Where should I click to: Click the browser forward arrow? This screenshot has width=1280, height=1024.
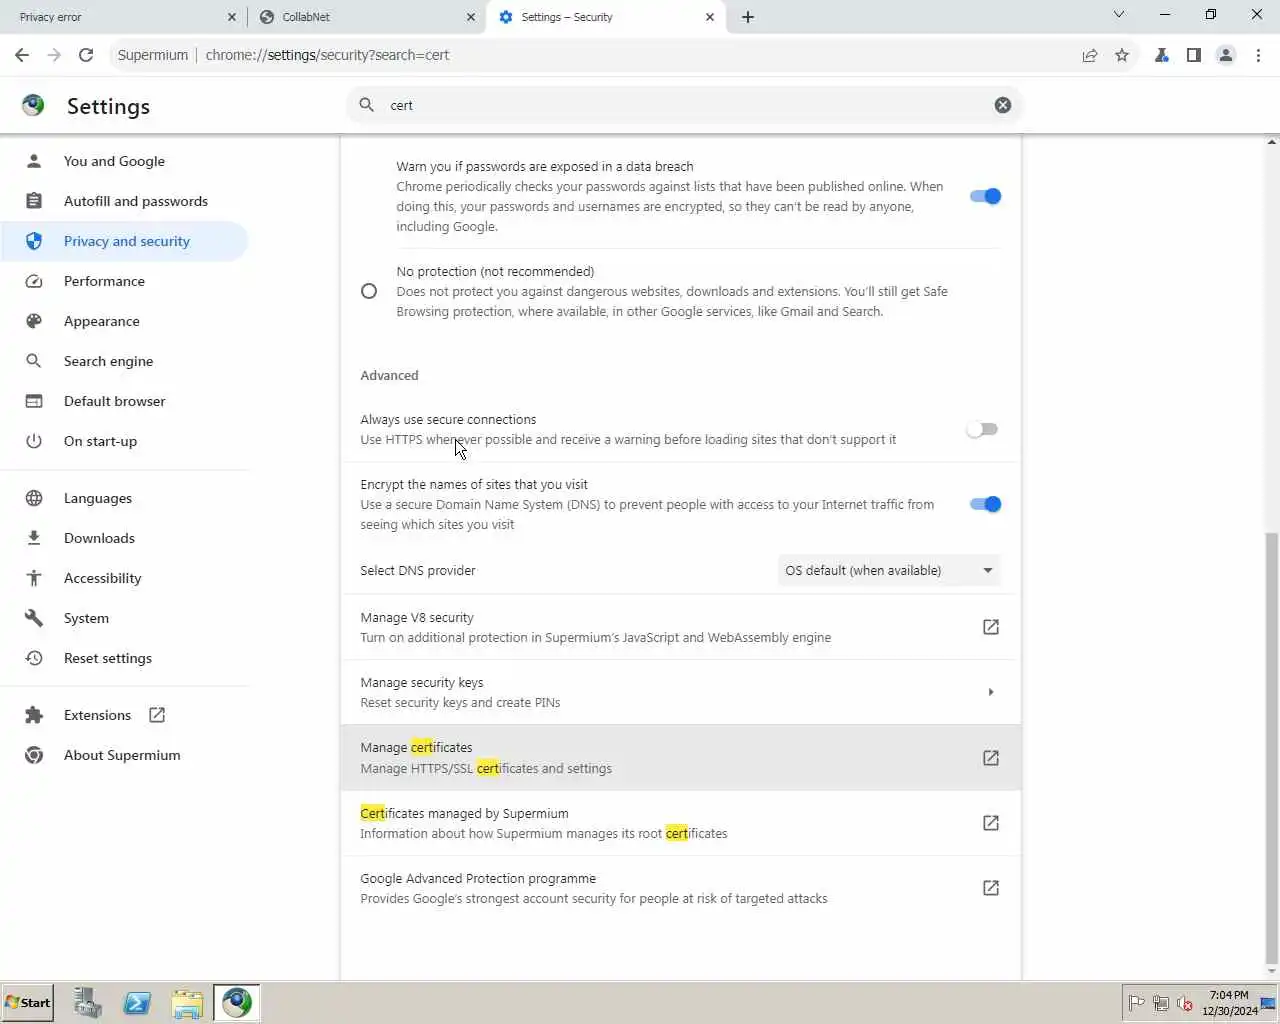54,55
